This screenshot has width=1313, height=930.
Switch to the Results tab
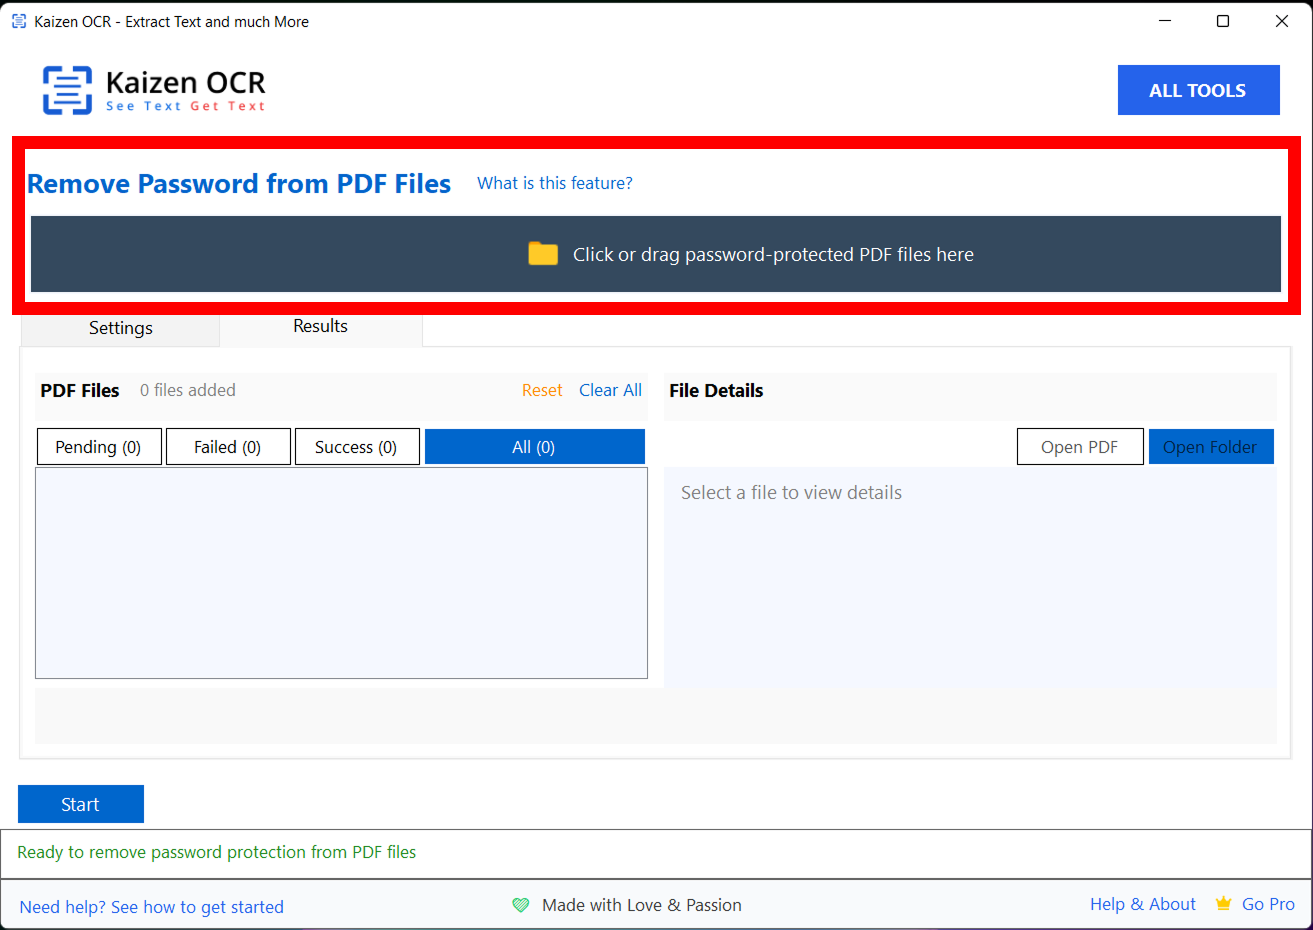320,327
